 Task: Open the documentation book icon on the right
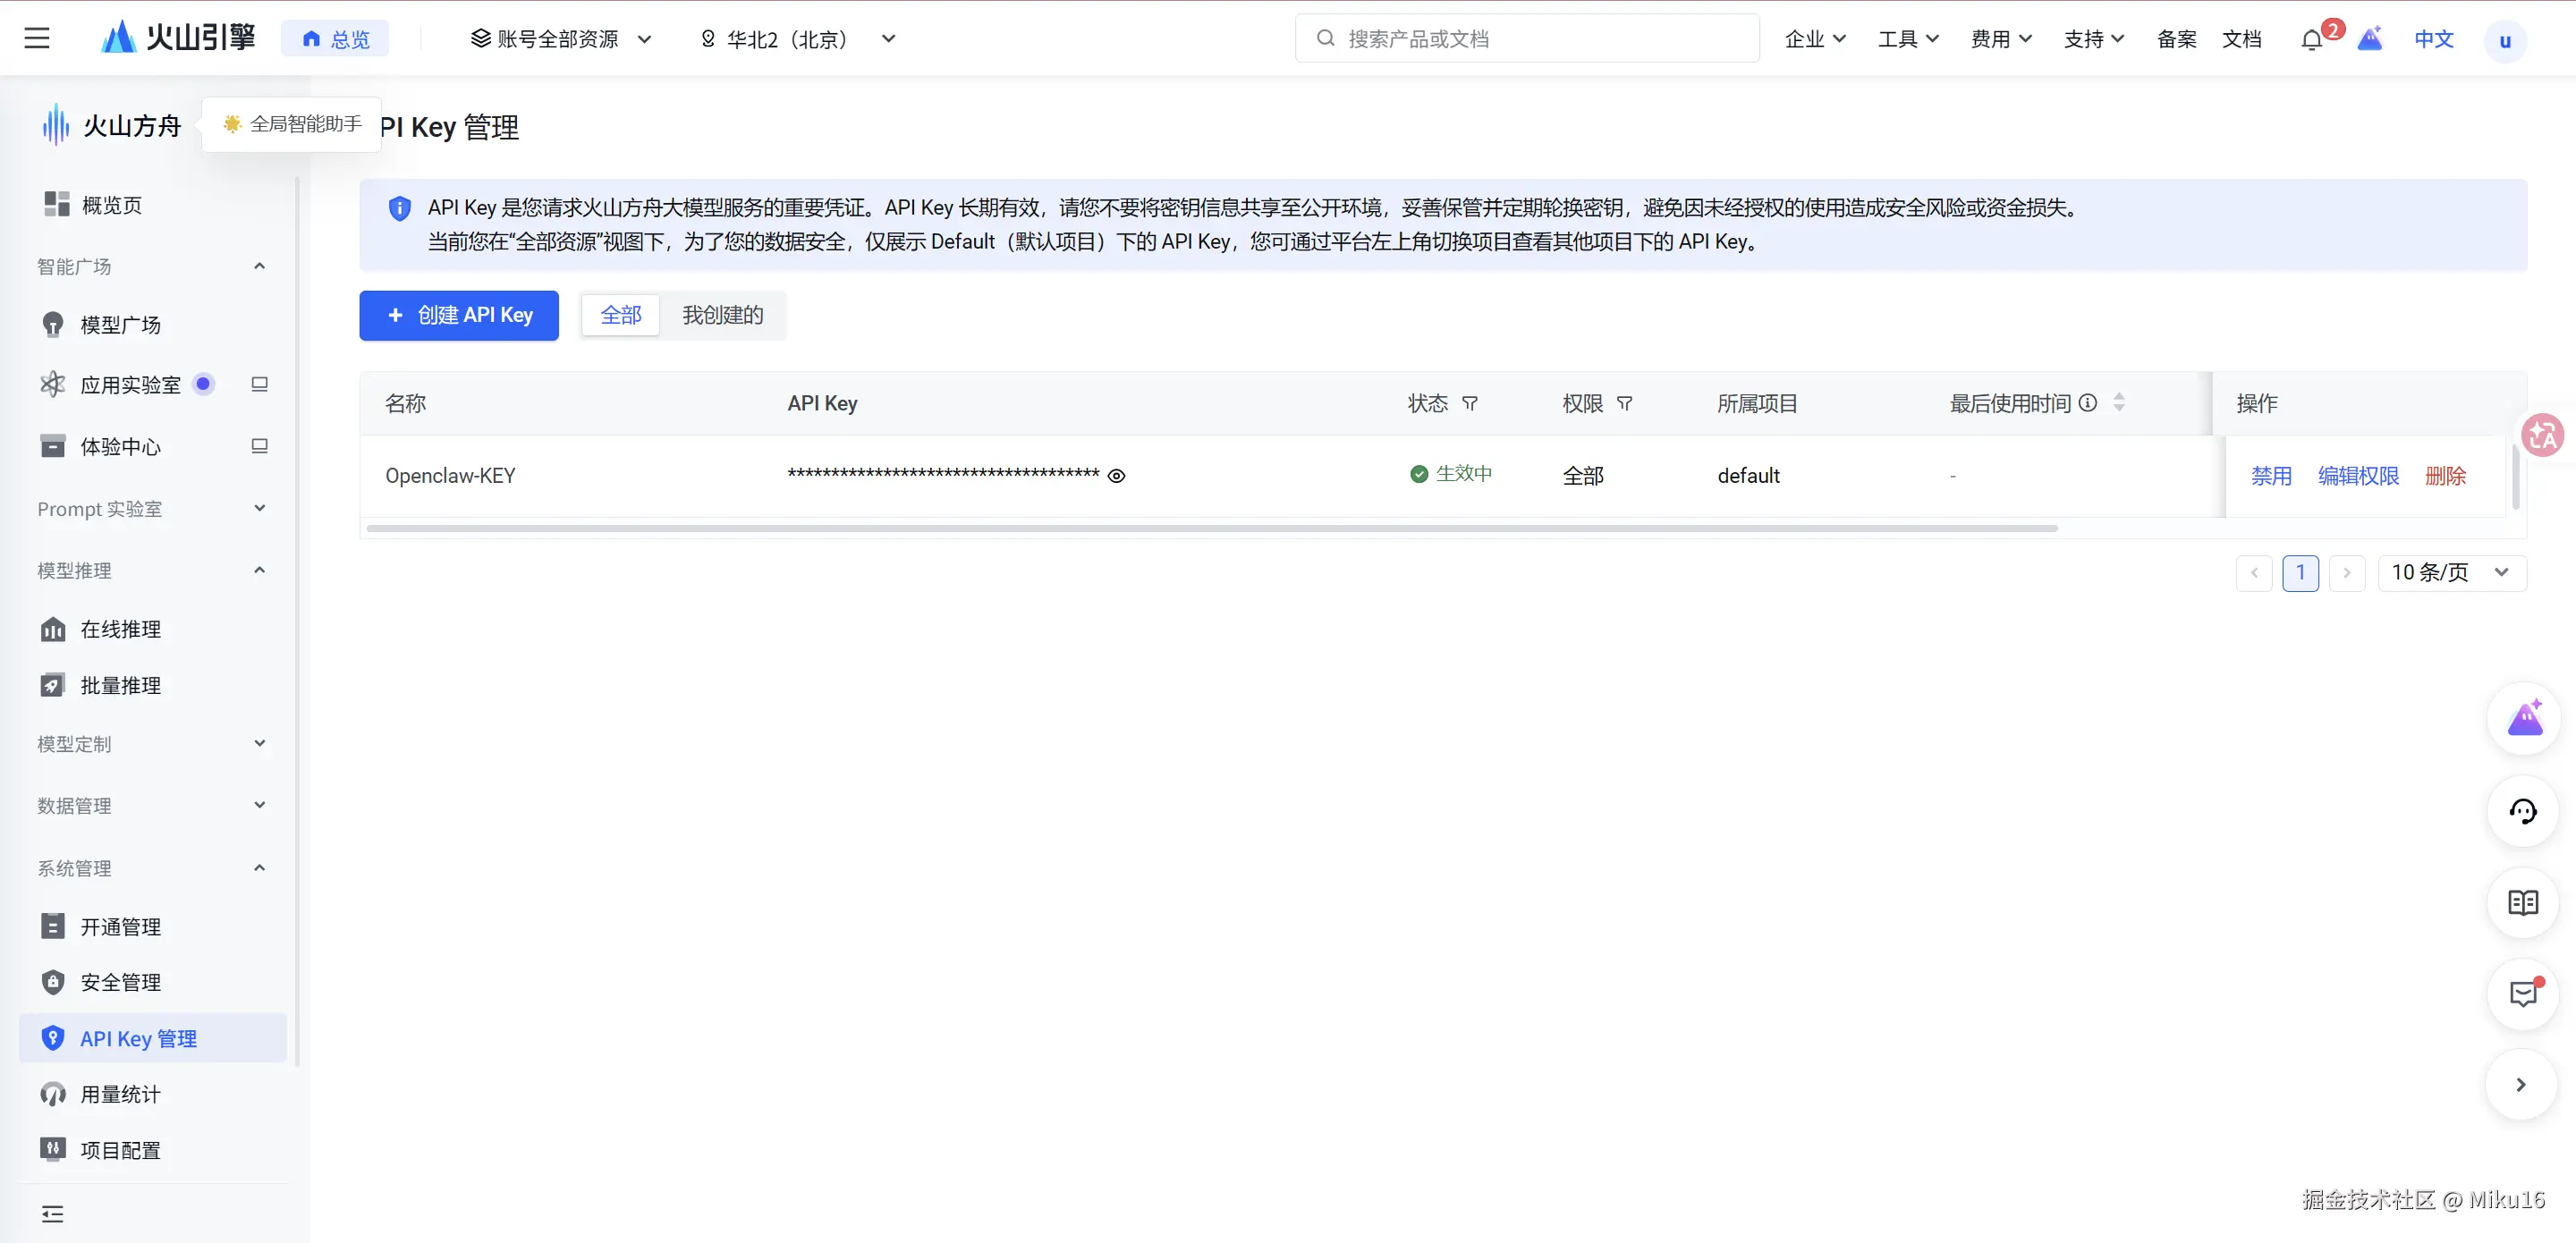pos(2522,903)
